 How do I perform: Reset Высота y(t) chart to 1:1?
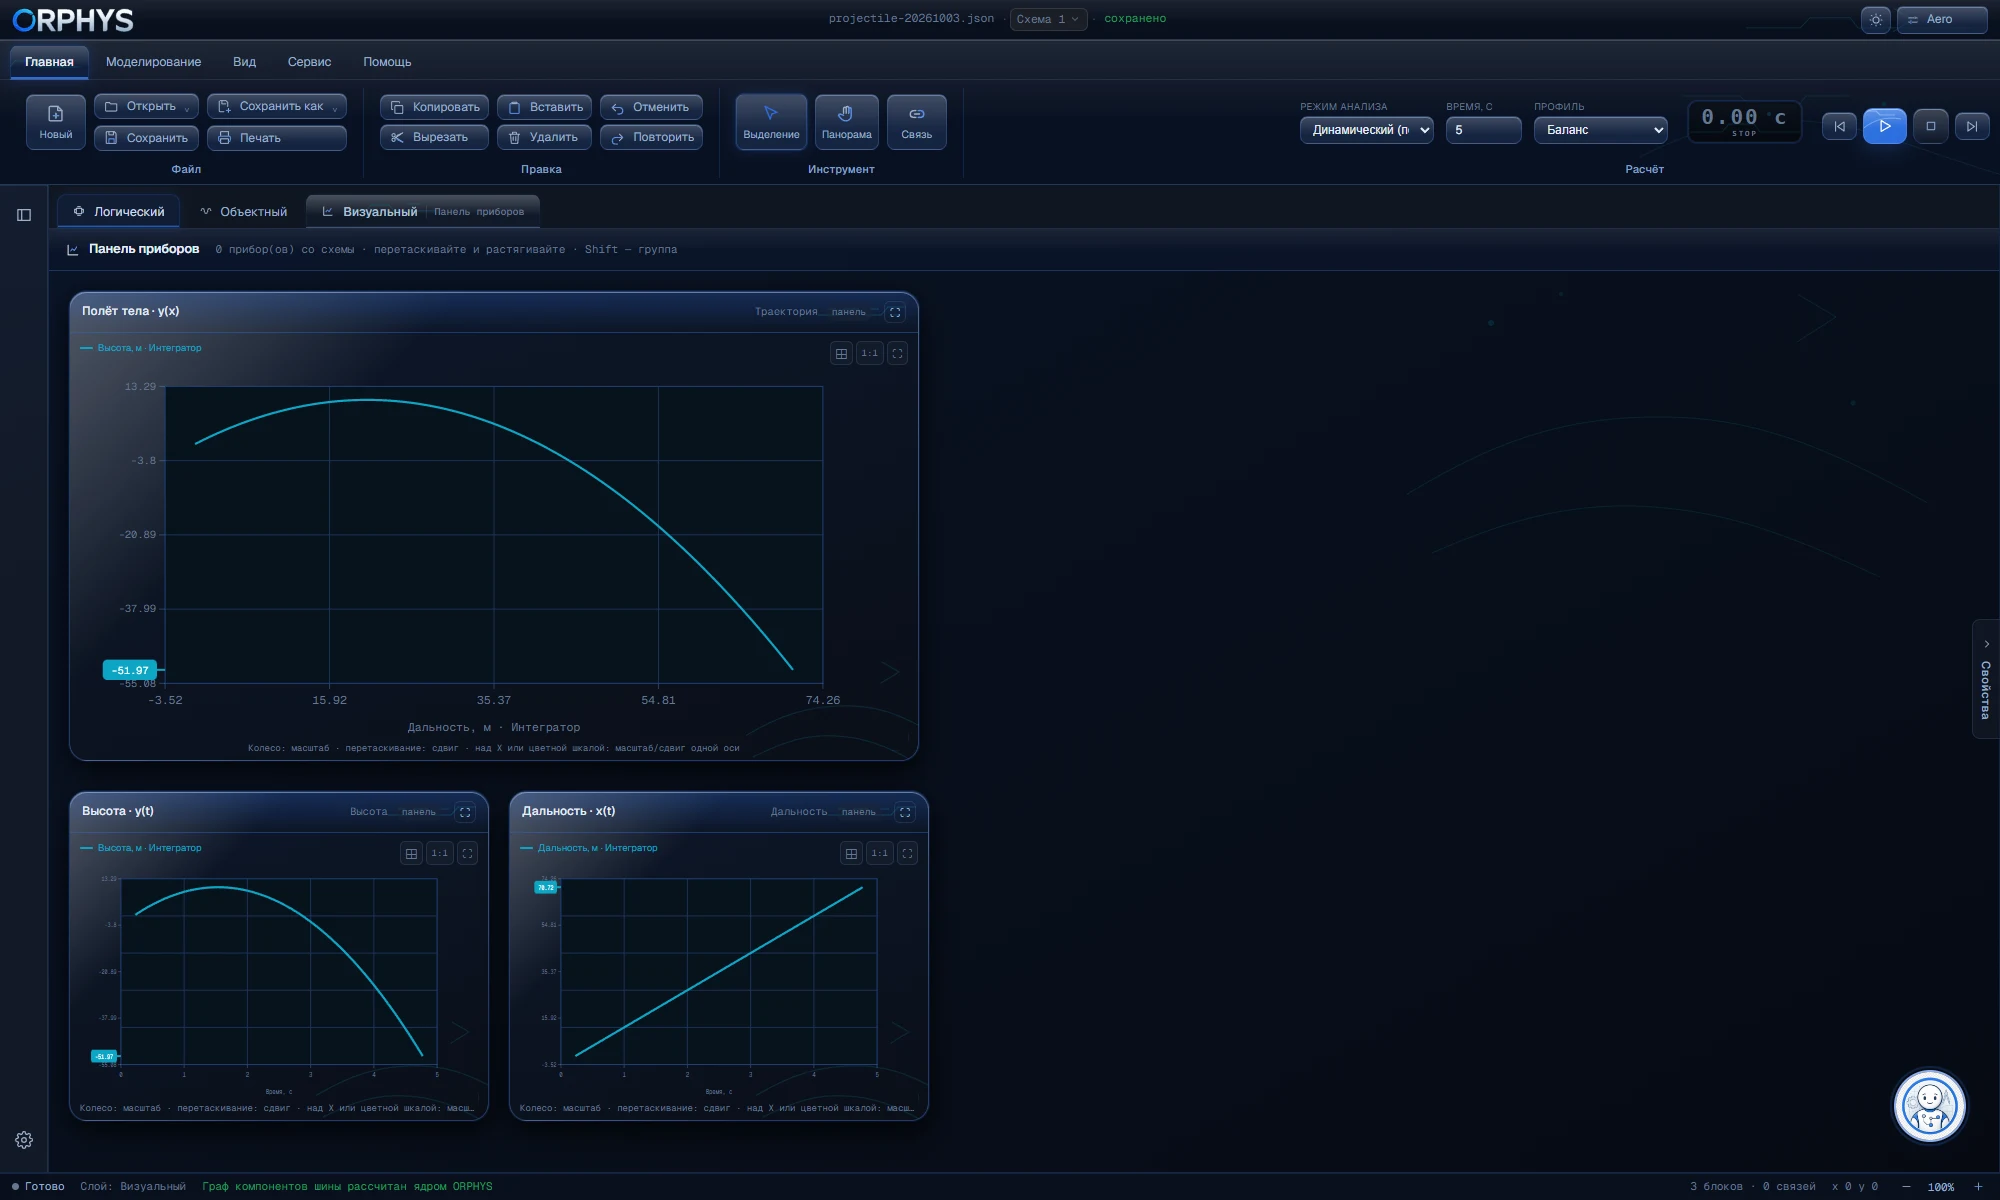pos(440,853)
